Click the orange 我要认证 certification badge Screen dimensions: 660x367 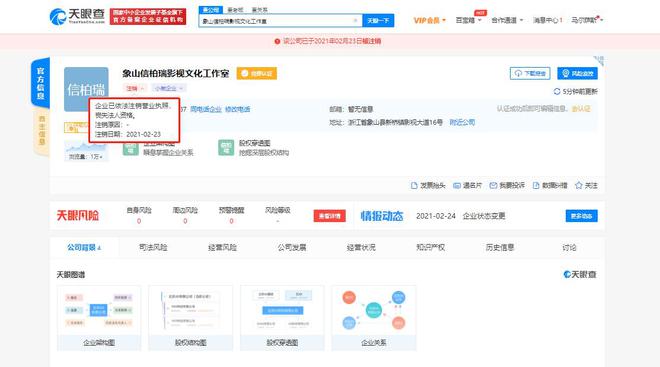[256, 74]
